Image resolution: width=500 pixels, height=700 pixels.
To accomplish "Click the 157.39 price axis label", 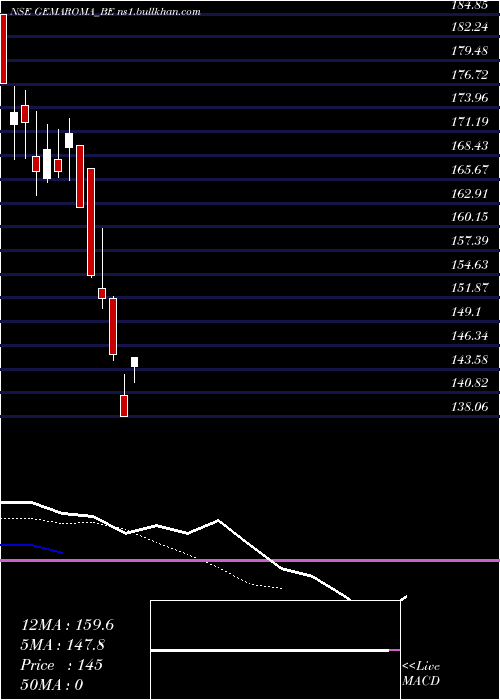I will tap(470, 241).
